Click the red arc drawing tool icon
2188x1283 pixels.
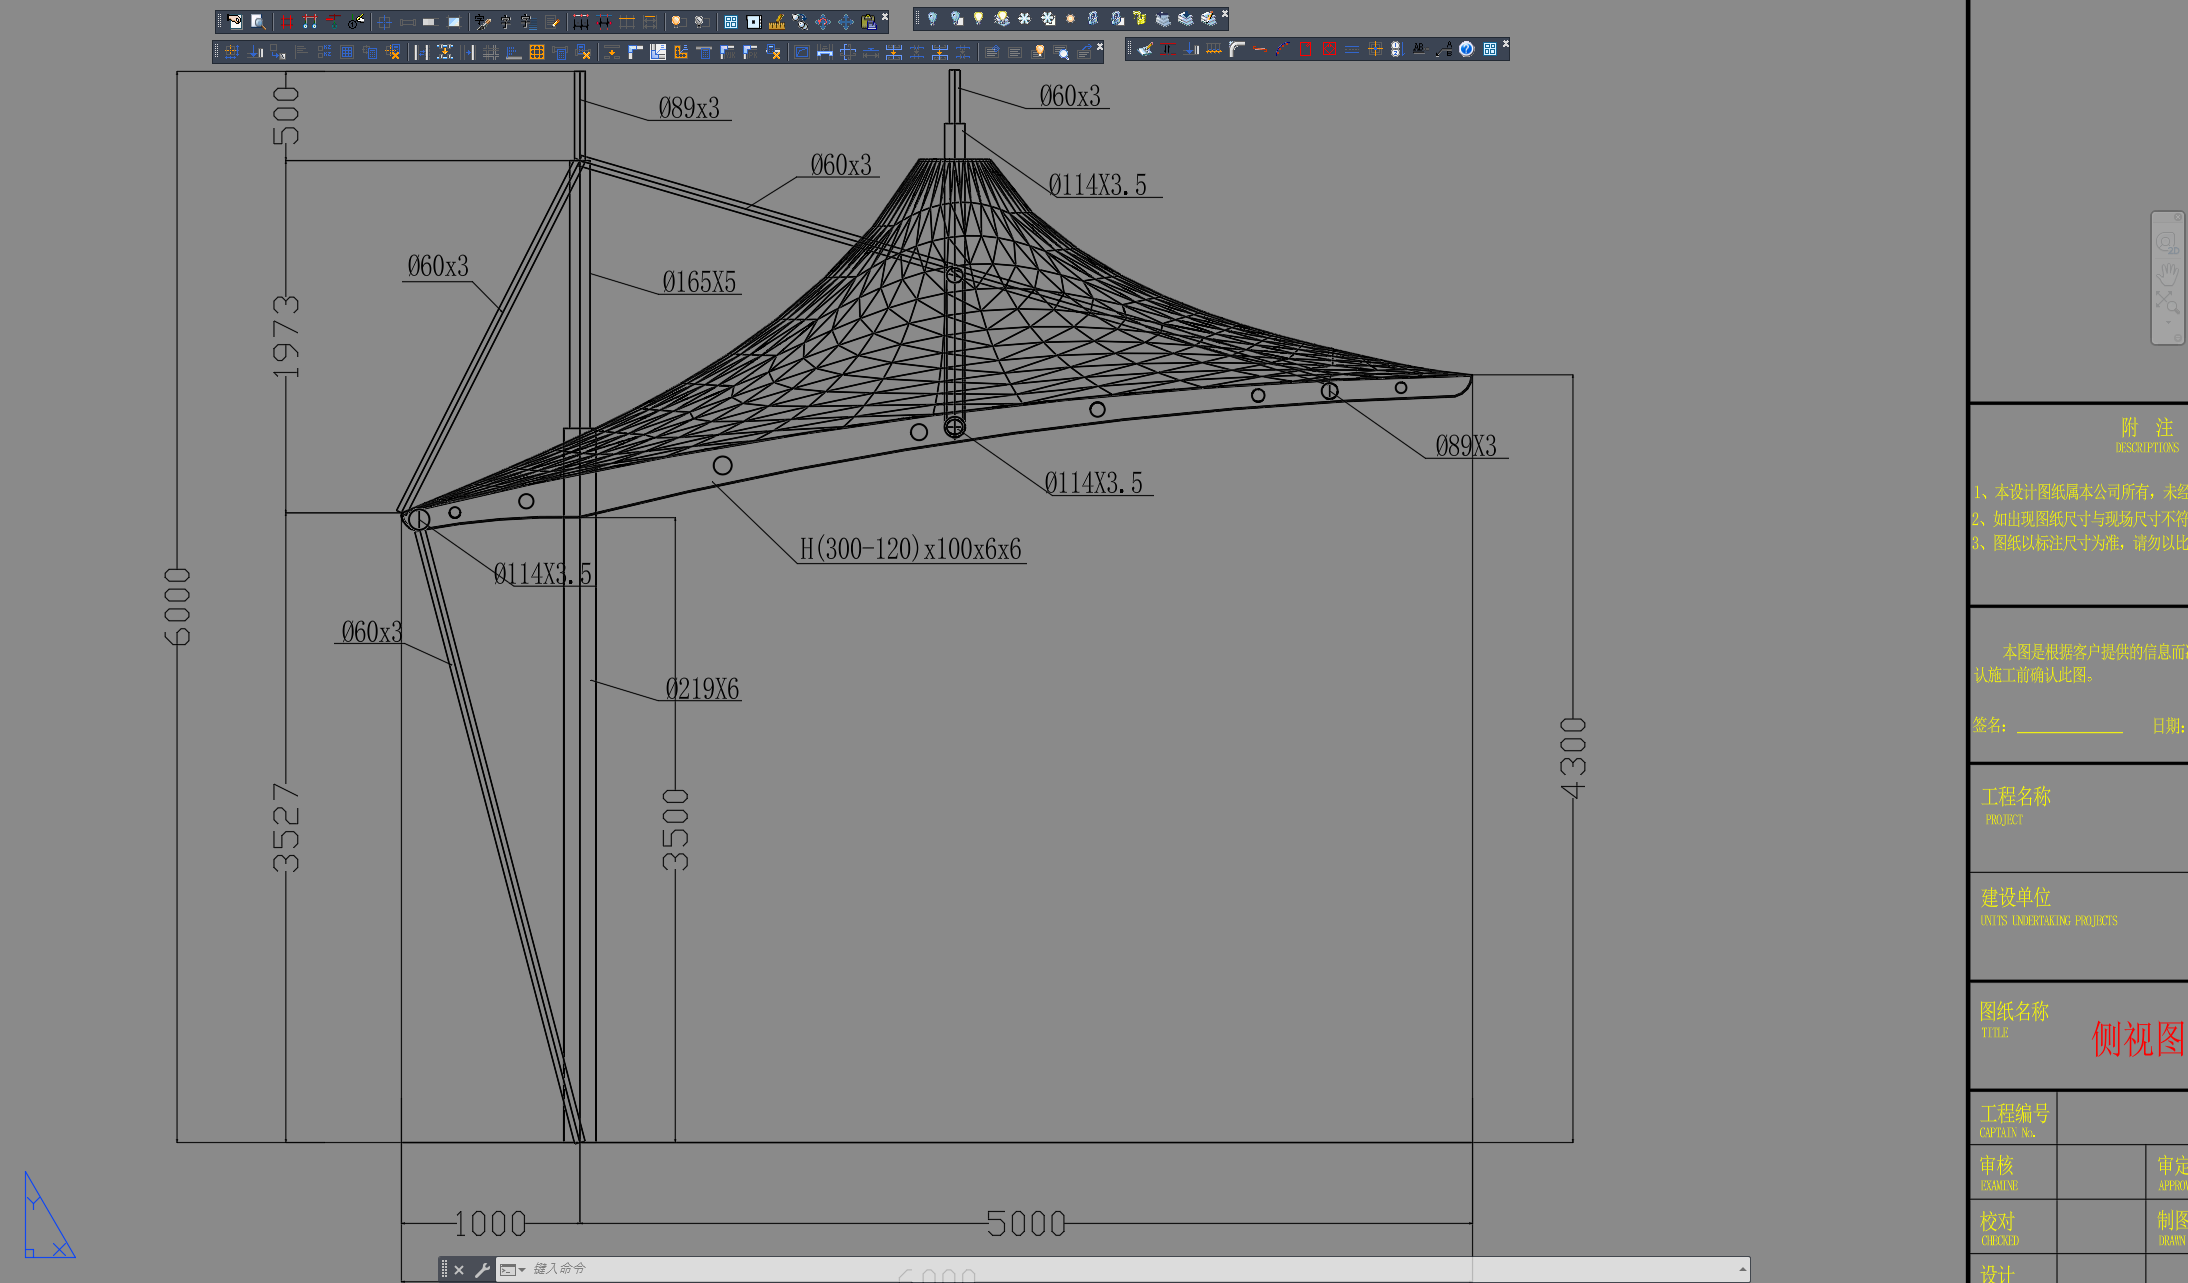[x=1283, y=50]
